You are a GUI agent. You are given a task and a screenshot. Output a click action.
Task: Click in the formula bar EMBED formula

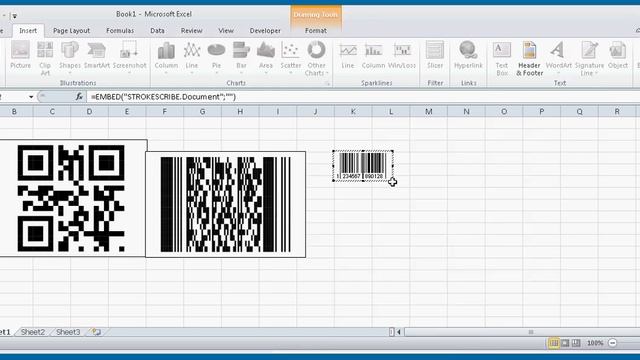coord(163,97)
